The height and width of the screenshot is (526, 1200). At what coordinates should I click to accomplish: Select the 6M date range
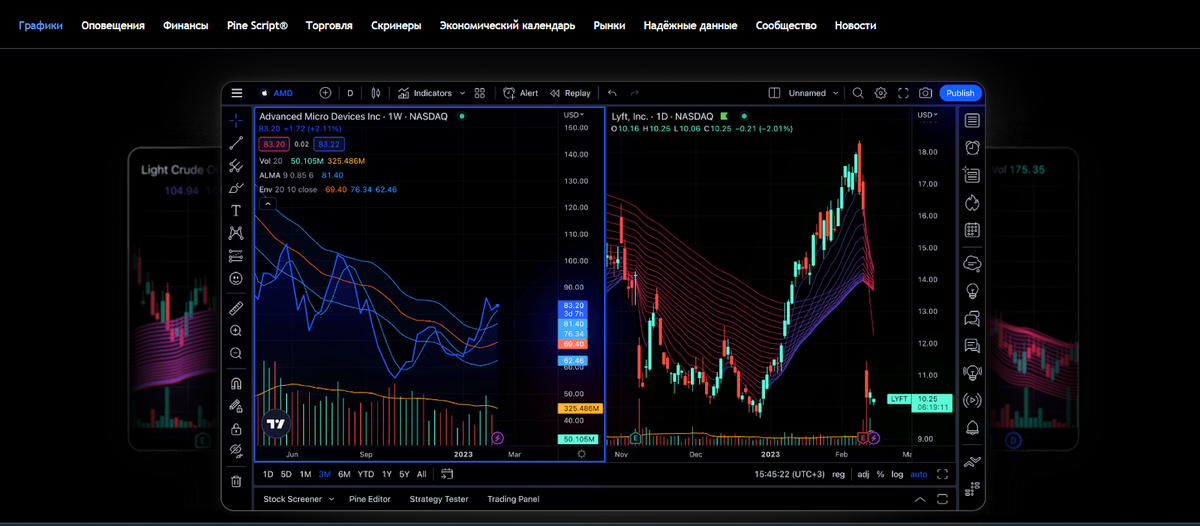[x=344, y=474]
